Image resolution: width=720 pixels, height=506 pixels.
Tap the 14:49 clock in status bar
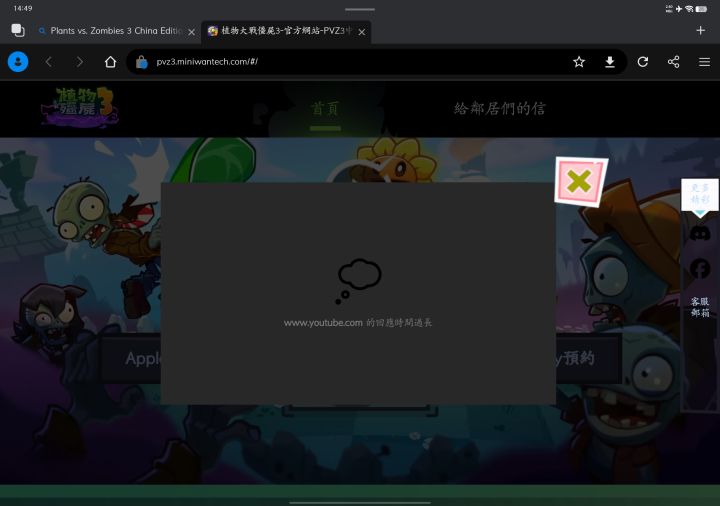click(x=22, y=8)
